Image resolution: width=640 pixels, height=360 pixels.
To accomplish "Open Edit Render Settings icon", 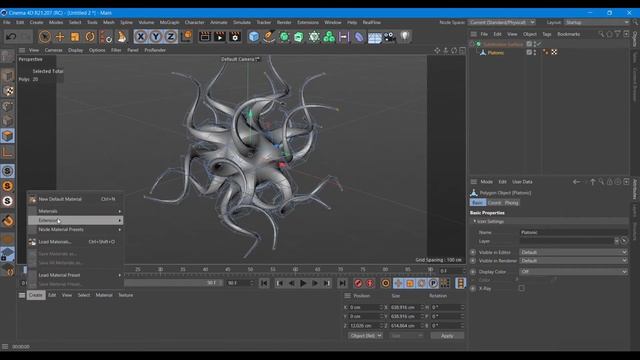I will (235, 37).
